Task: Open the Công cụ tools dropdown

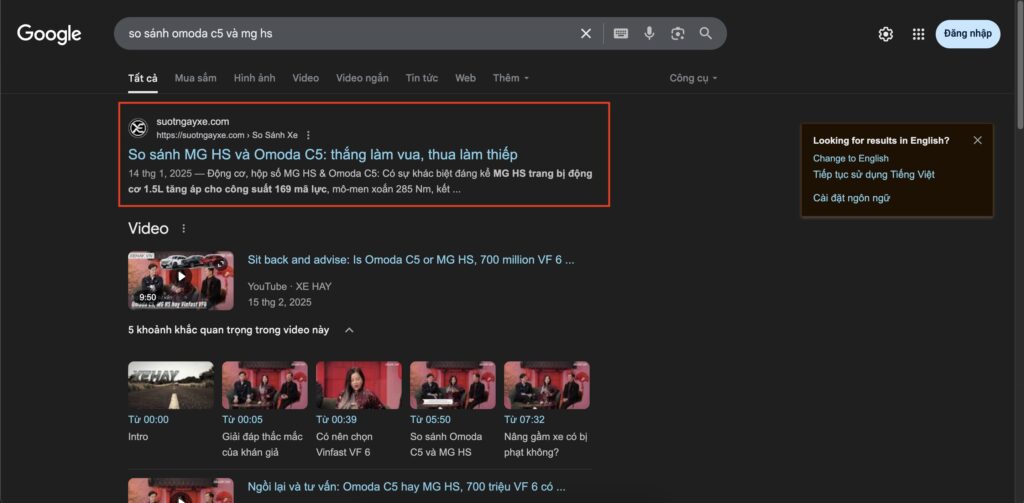Action: [693, 78]
